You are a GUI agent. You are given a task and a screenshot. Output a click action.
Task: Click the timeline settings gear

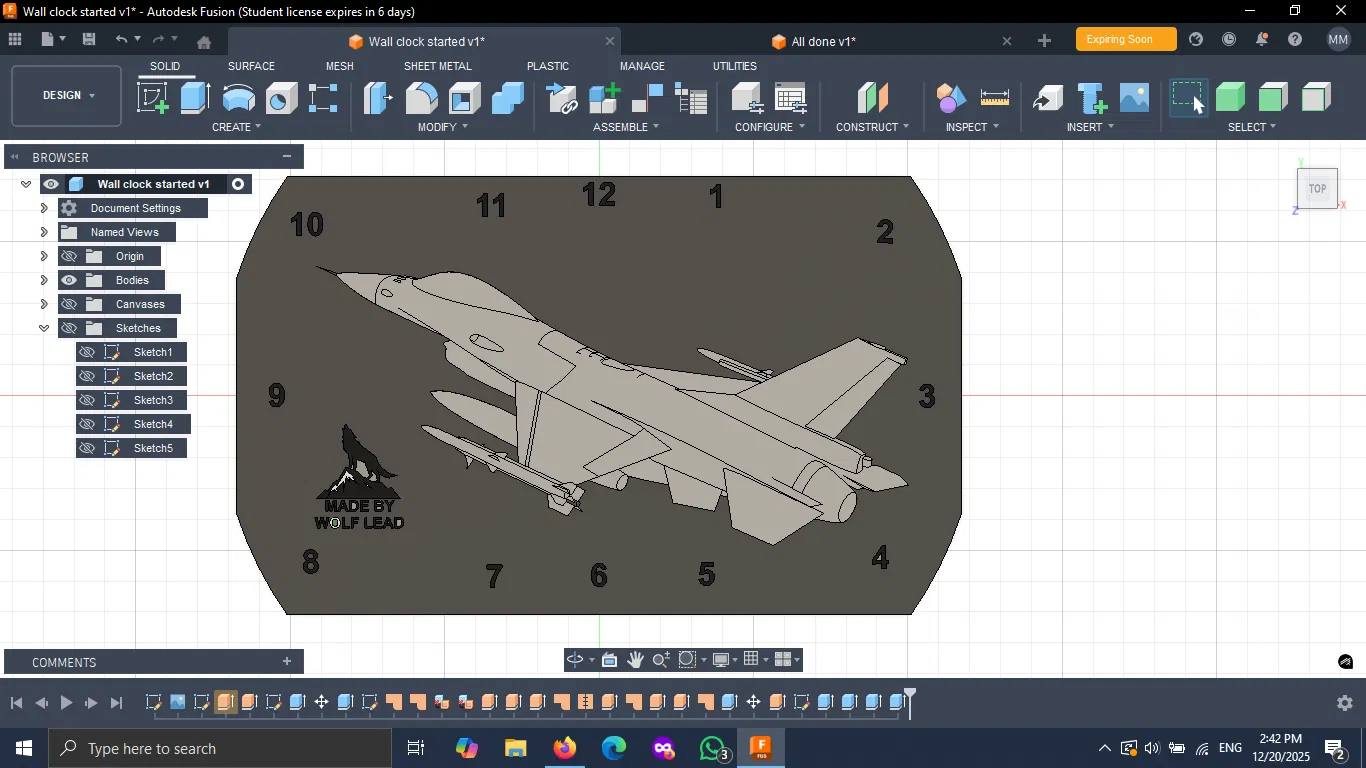click(x=1345, y=703)
